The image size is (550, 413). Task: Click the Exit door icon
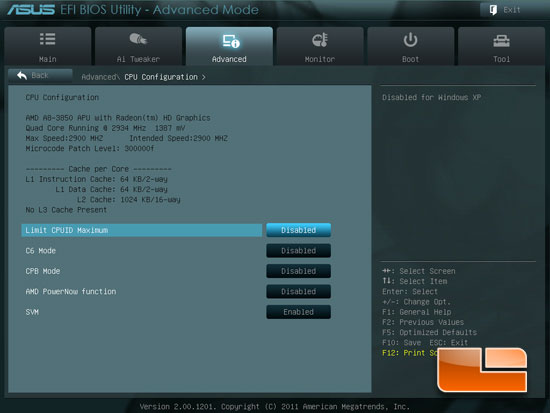pyautogui.click(x=493, y=10)
